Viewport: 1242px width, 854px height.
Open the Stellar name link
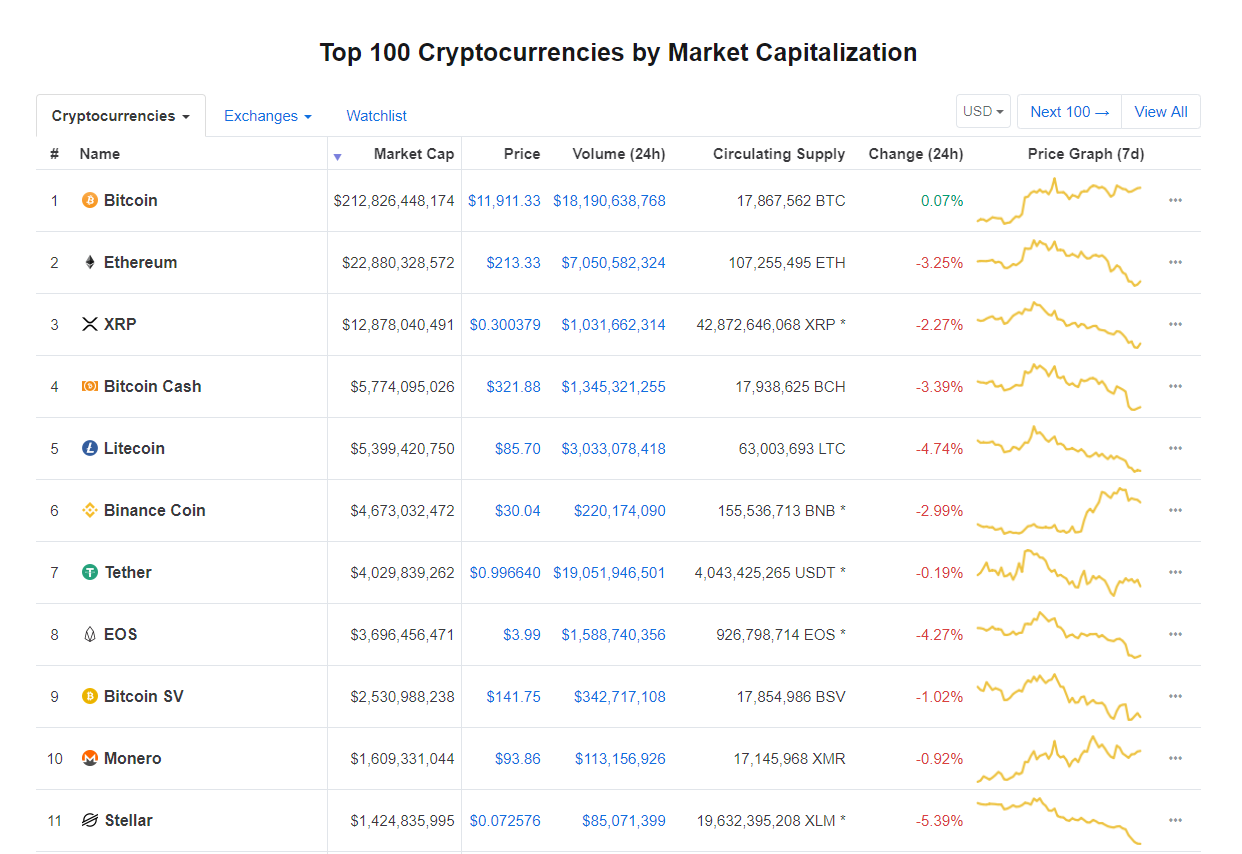coord(129,820)
